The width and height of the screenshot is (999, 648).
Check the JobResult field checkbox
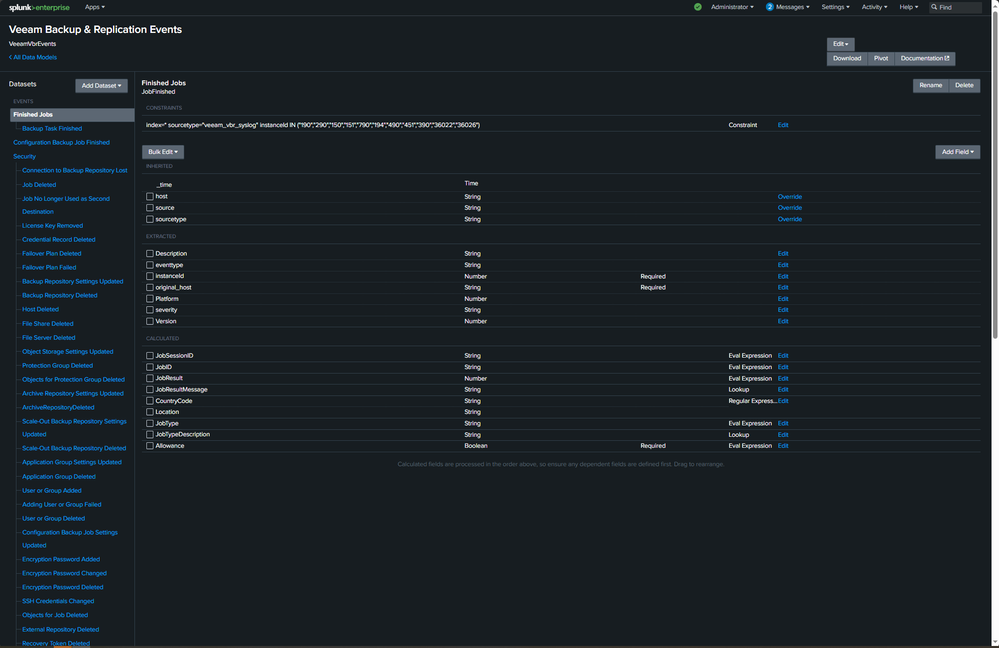150,378
